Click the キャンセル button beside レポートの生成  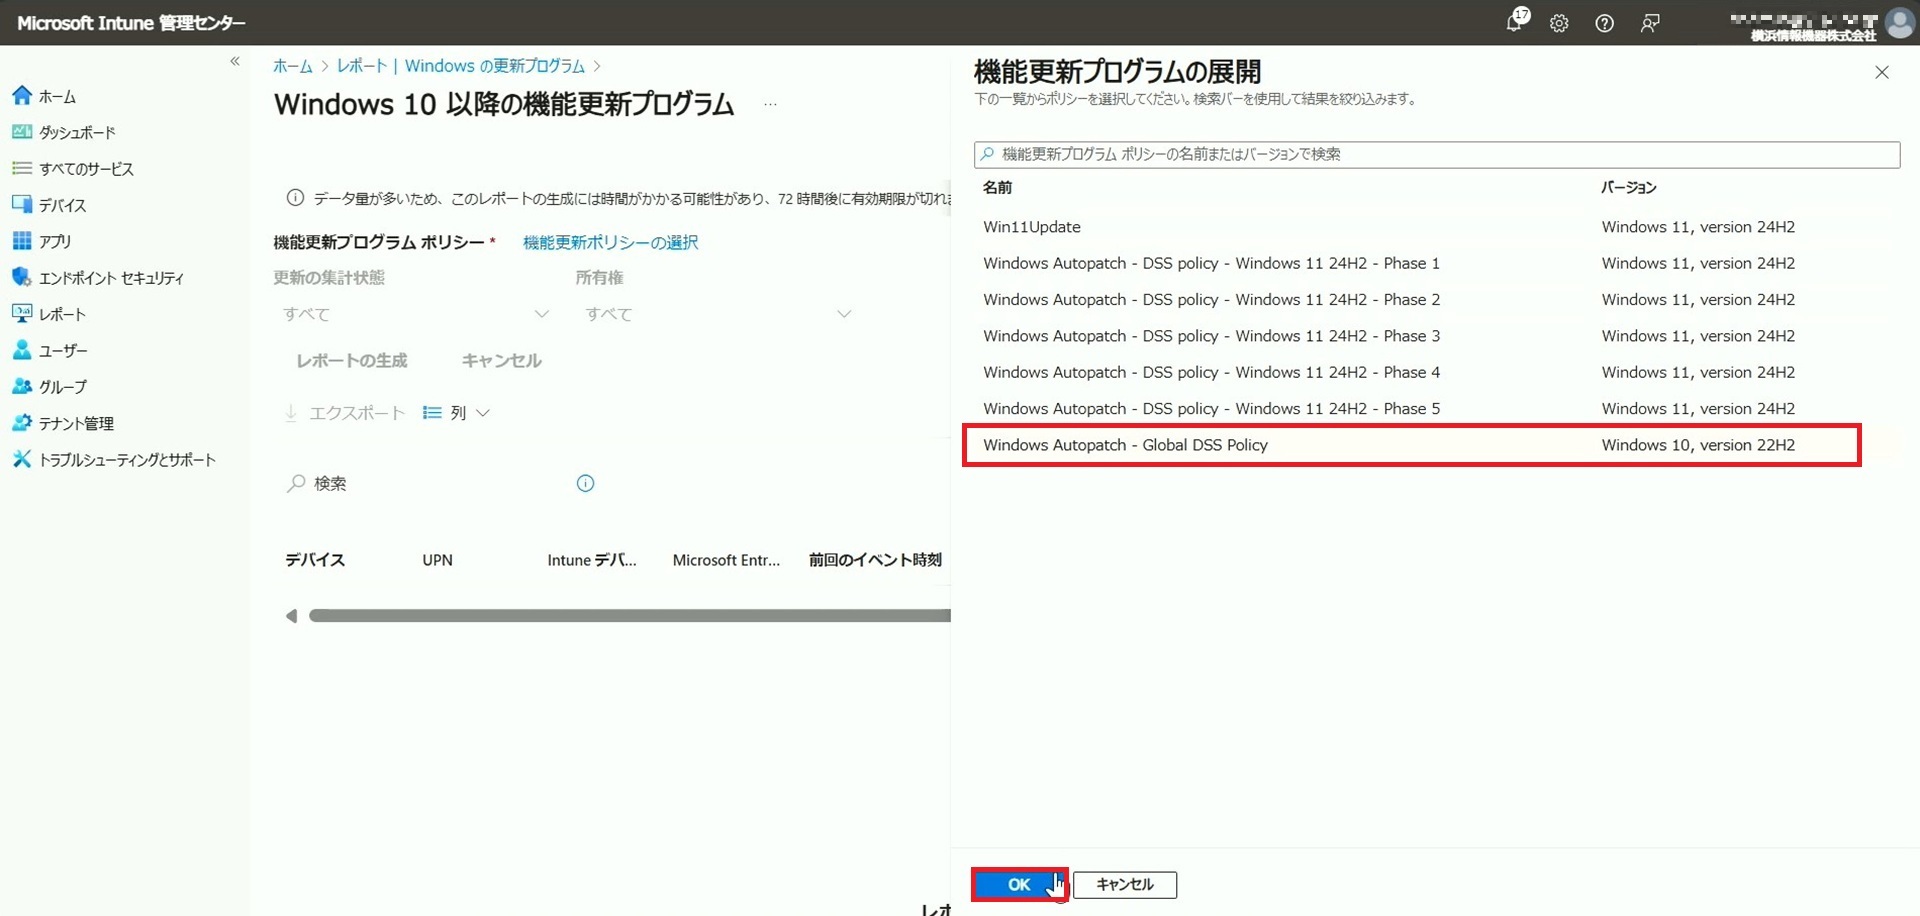502,360
